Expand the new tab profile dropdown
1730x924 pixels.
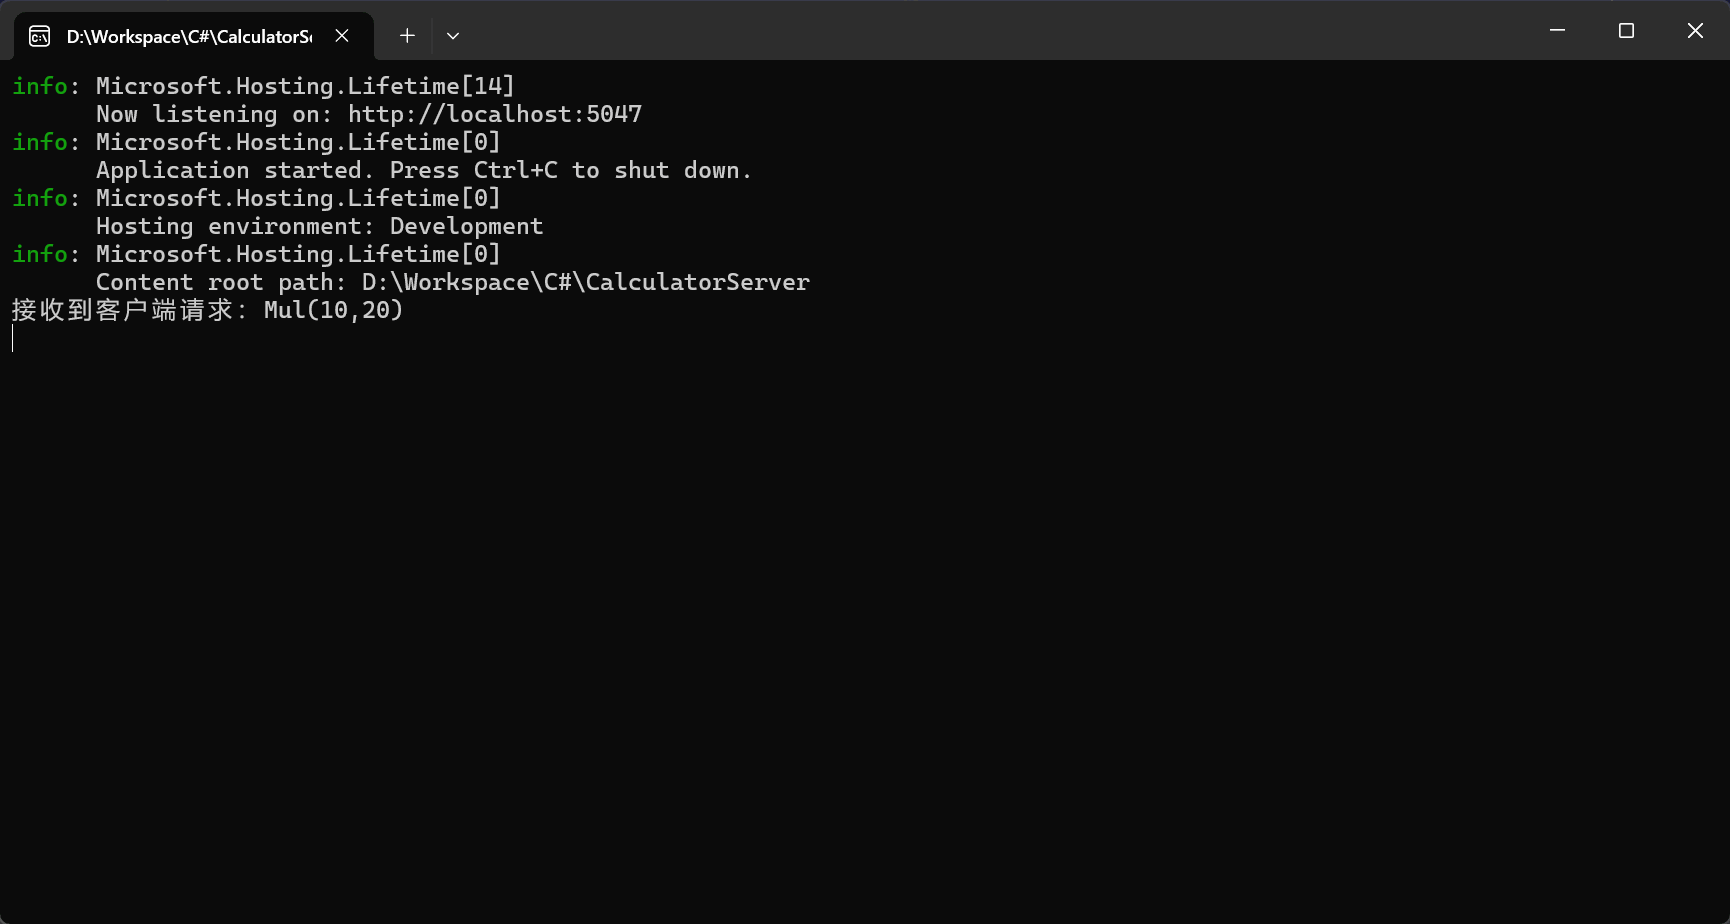(x=453, y=36)
